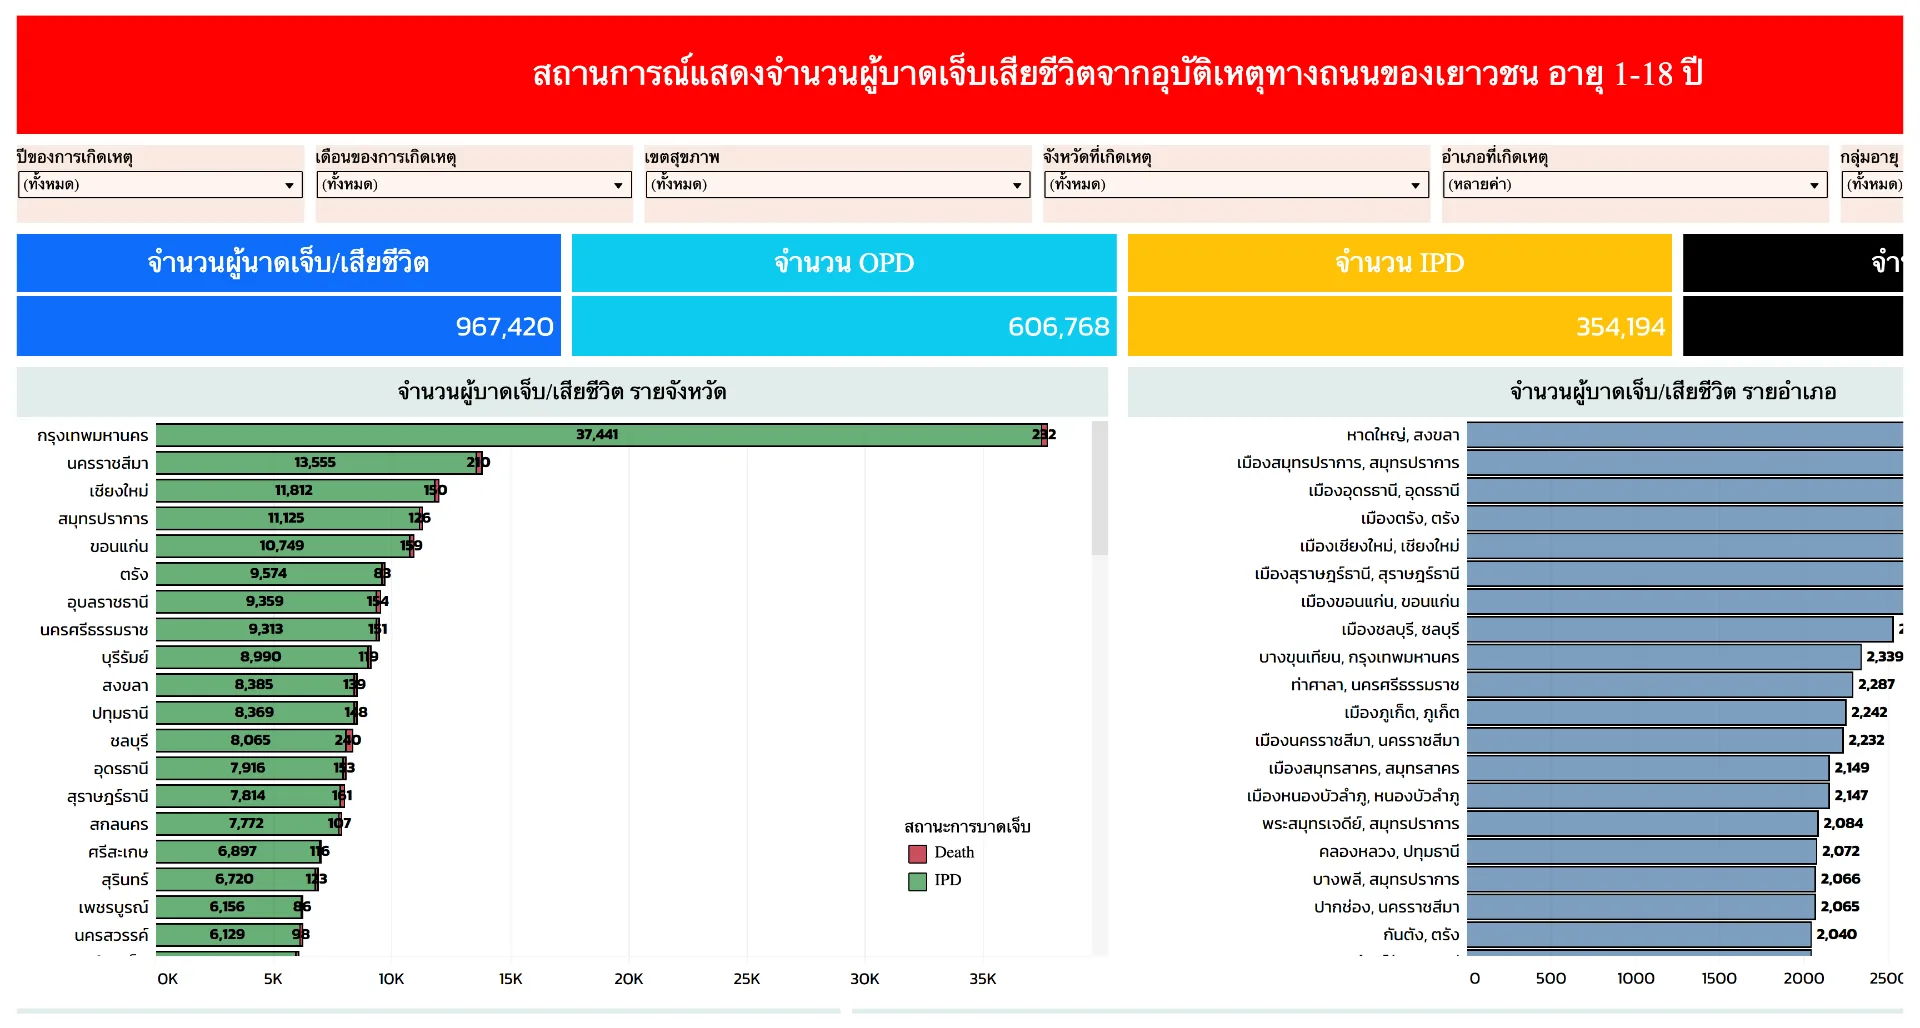The image size is (1920, 1028).
Task: Open the ปีของการเกิดเหตุ year filter dropdown
Action: (x=160, y=184)
